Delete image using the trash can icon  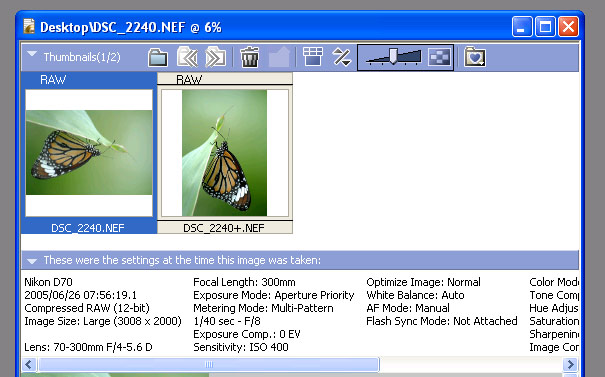[x=250, y=57]
